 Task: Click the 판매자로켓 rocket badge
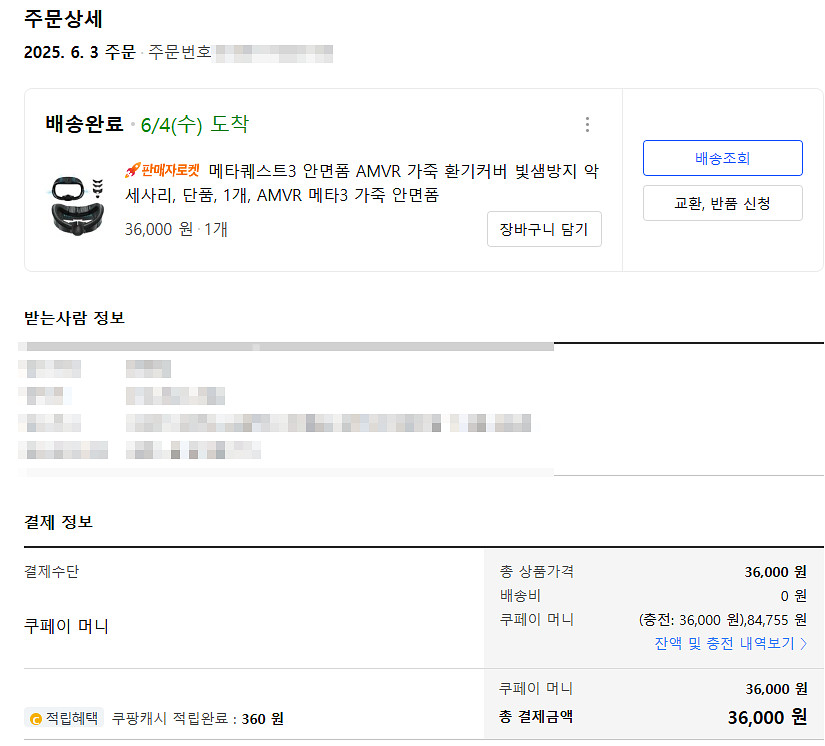coord(163,170)
